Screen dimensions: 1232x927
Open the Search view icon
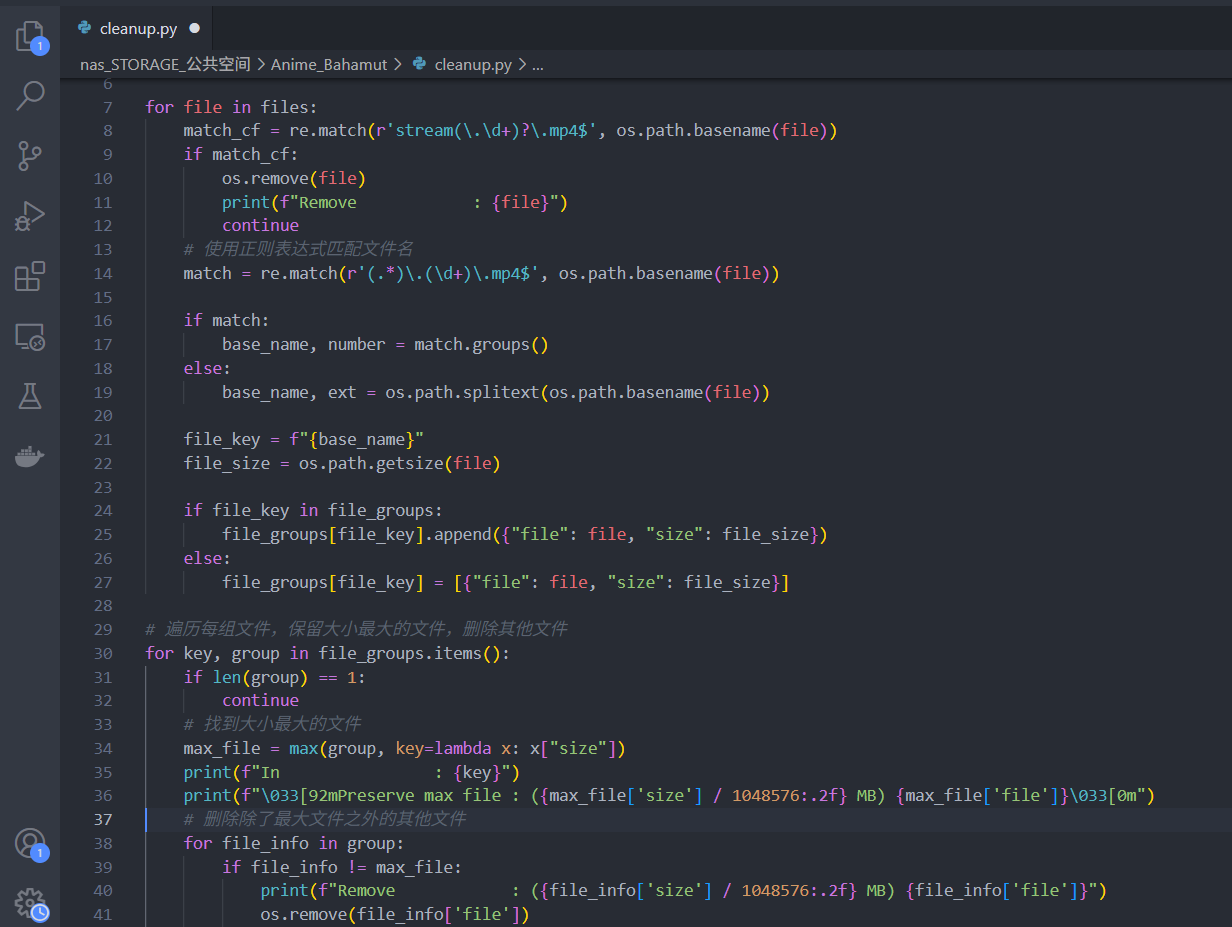point(30,96)
